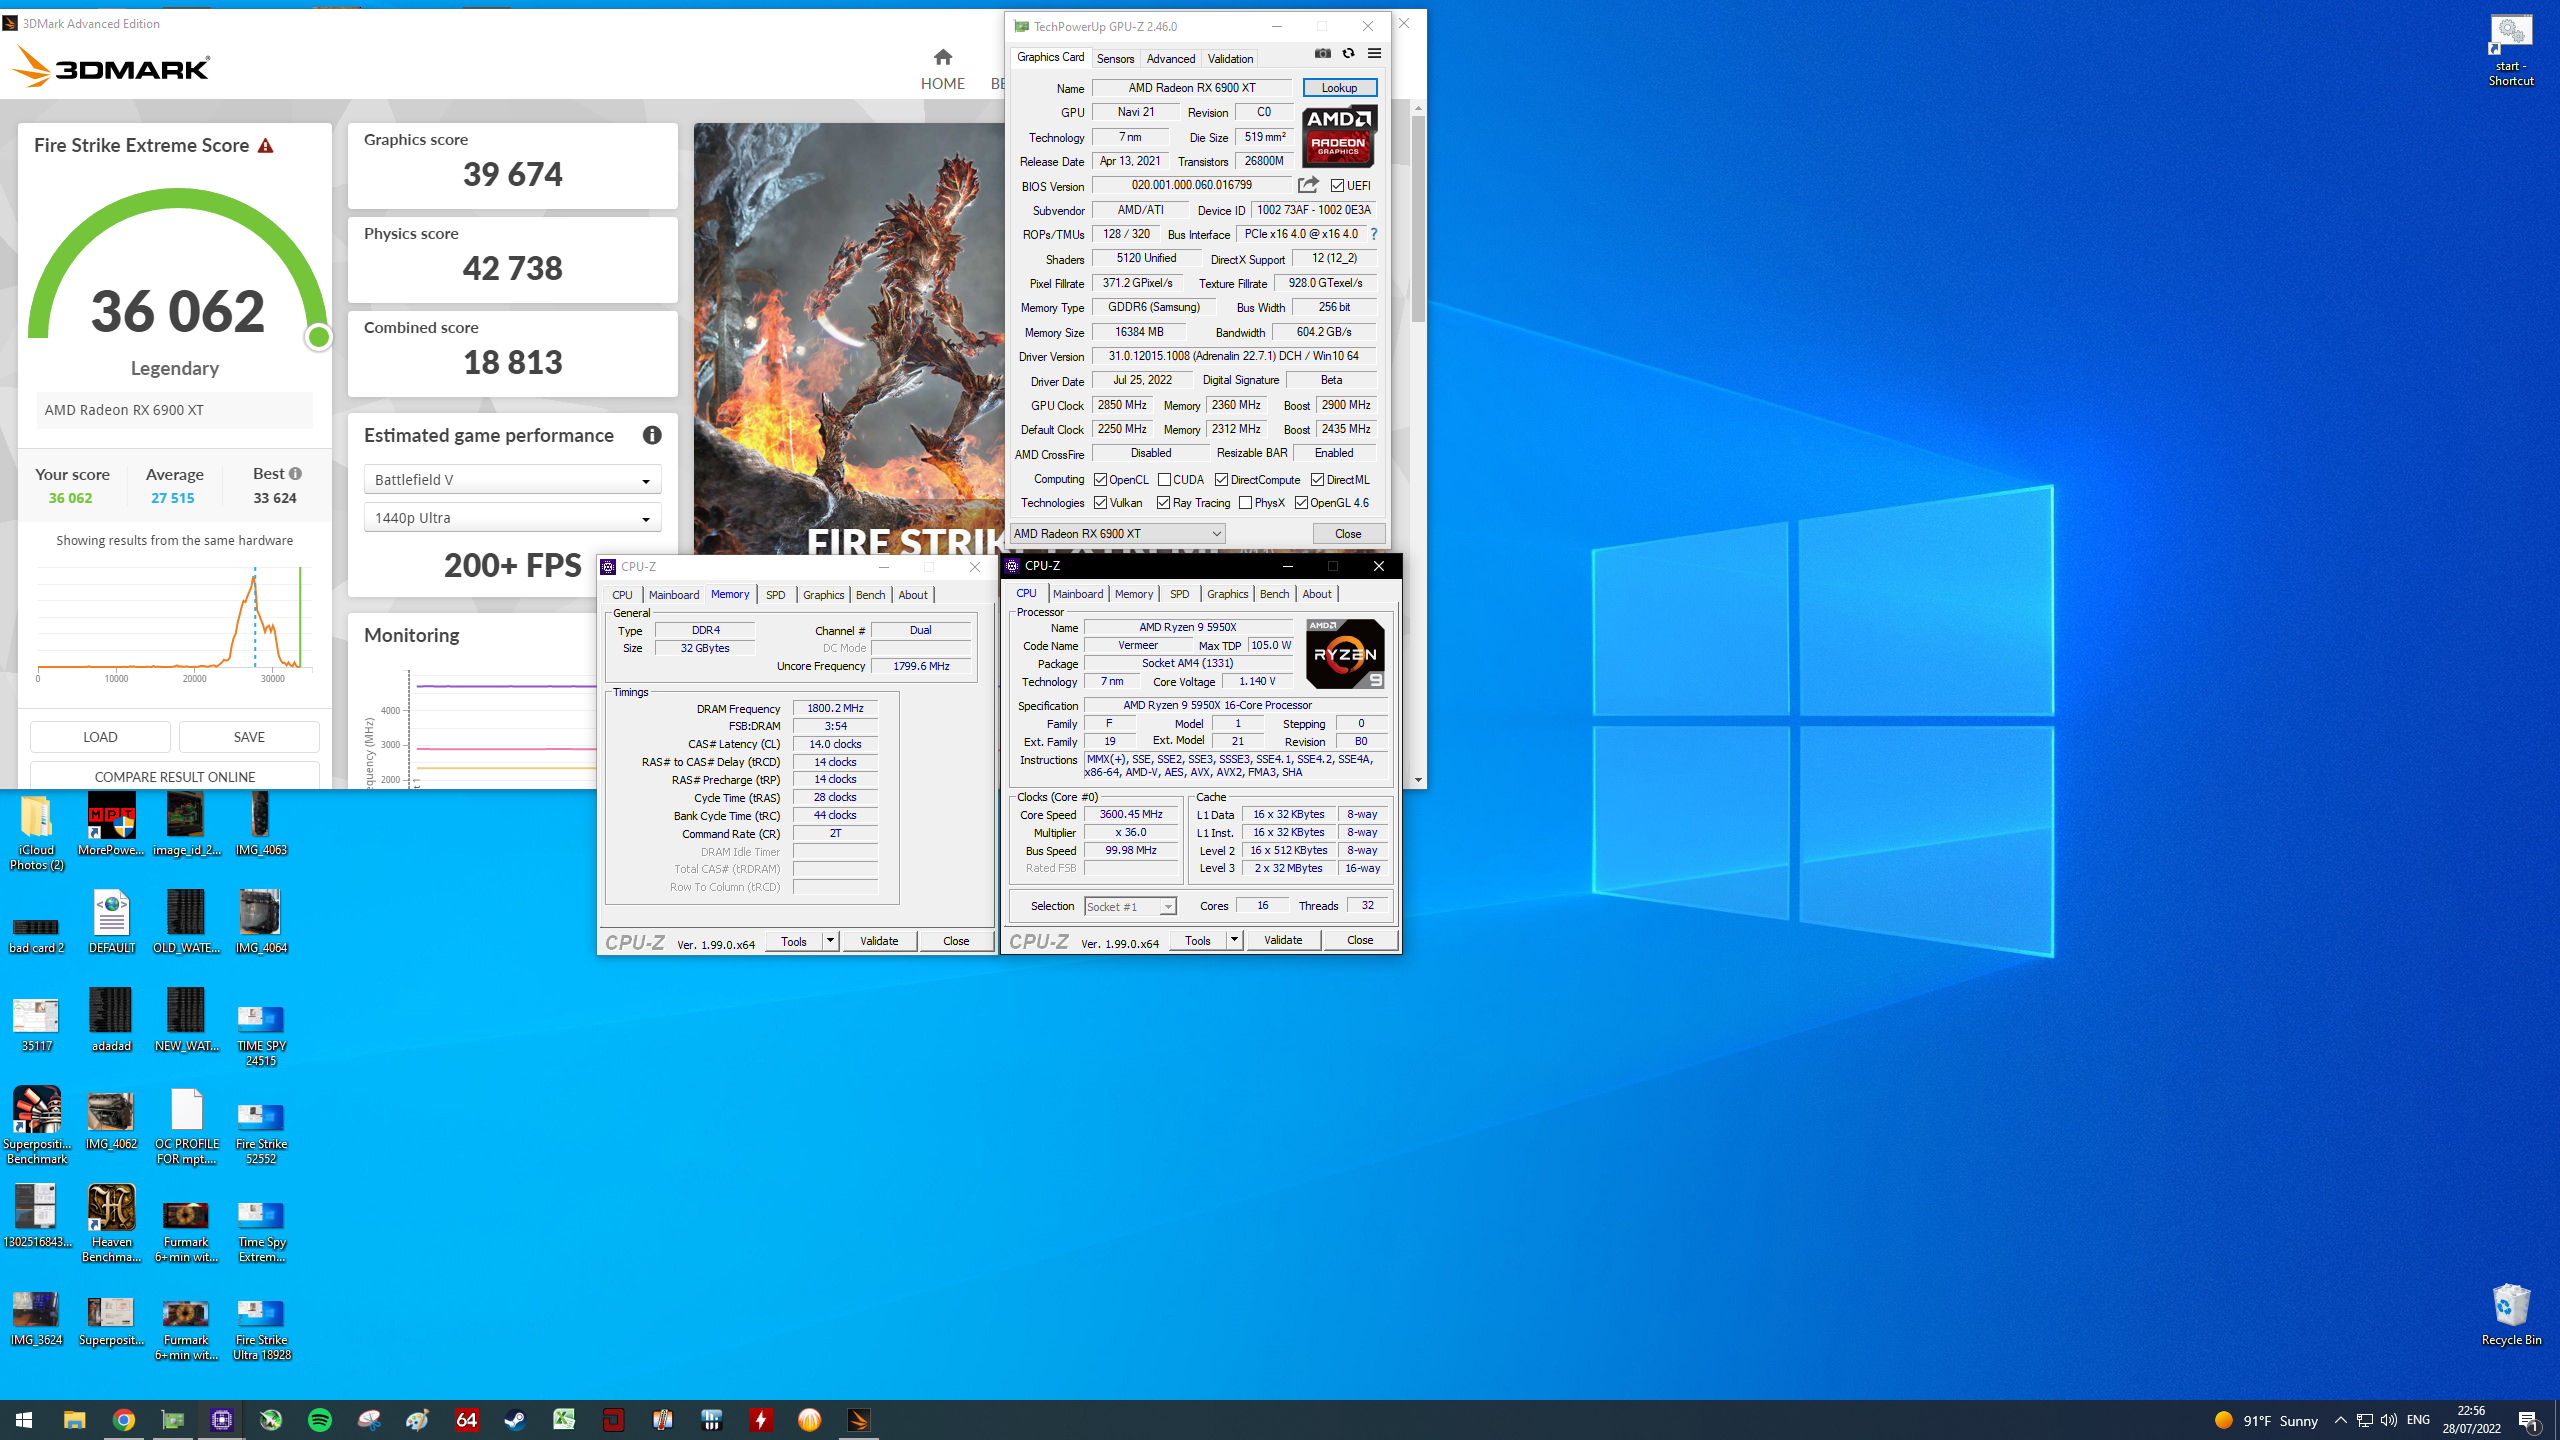Open the SPD tab in CPU-Z memory window
2560x1440 pixels.
click(x=775, y=595)
